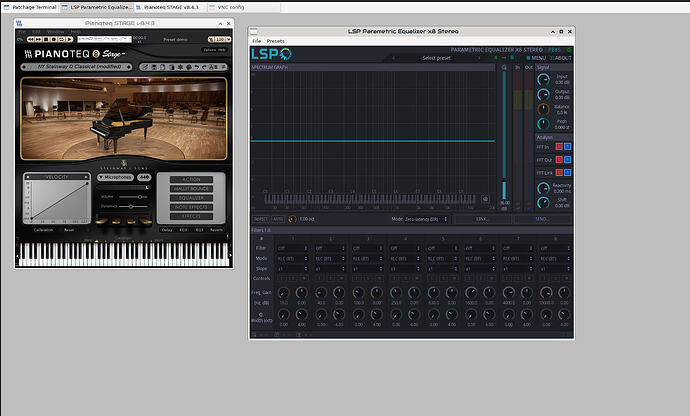Open filter 1 Mode dropdown showing RLC (BT)

(293, 259)
